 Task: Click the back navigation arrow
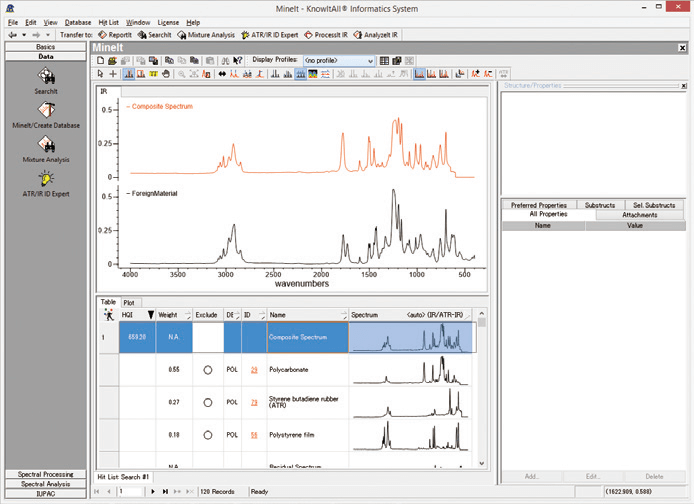[12, 35]
